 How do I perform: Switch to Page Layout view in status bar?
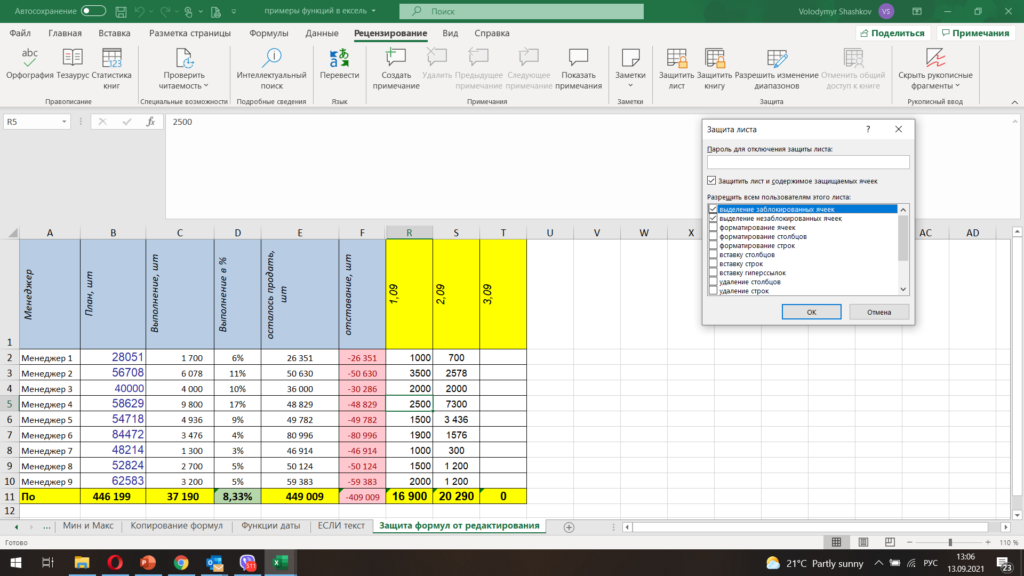point(863,542)
